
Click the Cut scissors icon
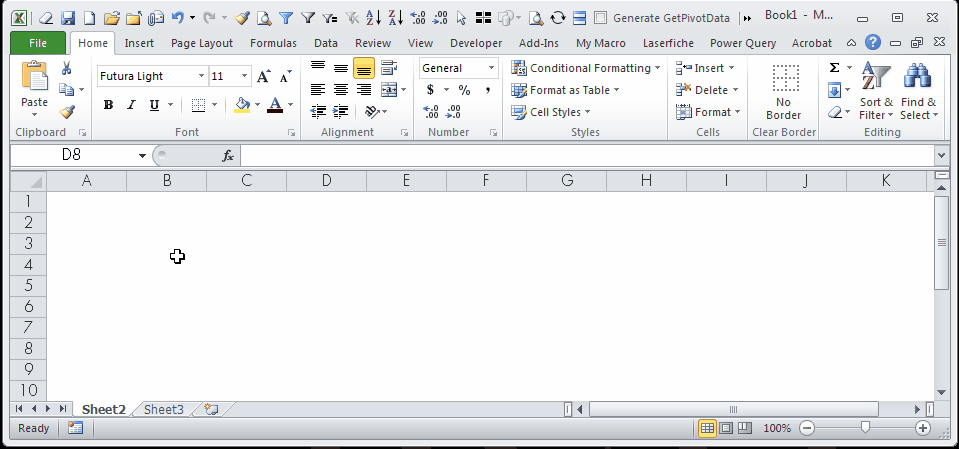[x=66, y=68]
